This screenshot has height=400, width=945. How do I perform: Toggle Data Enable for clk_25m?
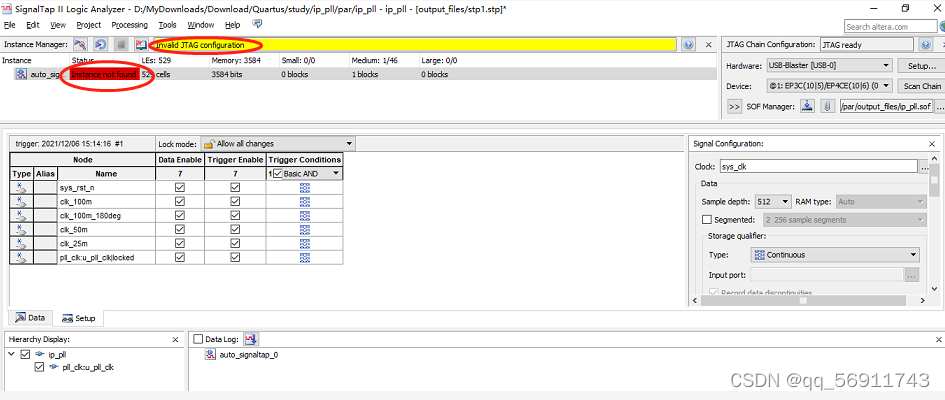(180, 243)
